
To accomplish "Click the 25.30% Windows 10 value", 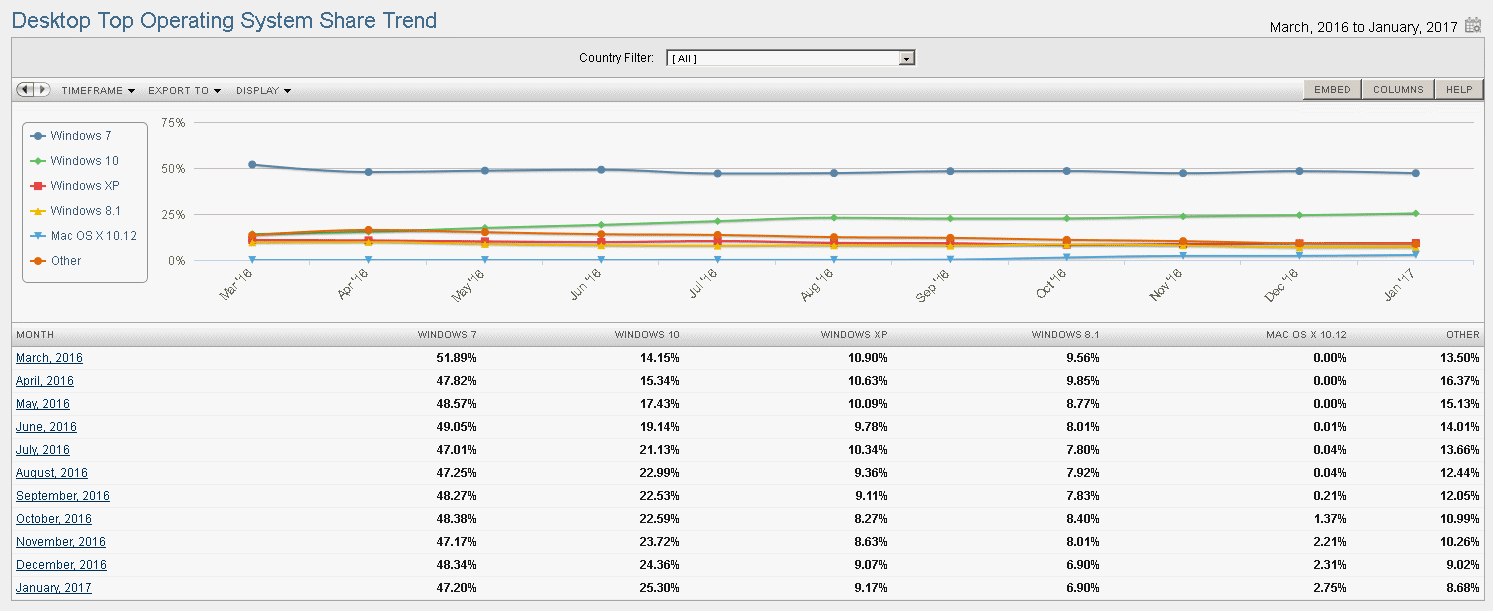I will click(x=660, y=588).
